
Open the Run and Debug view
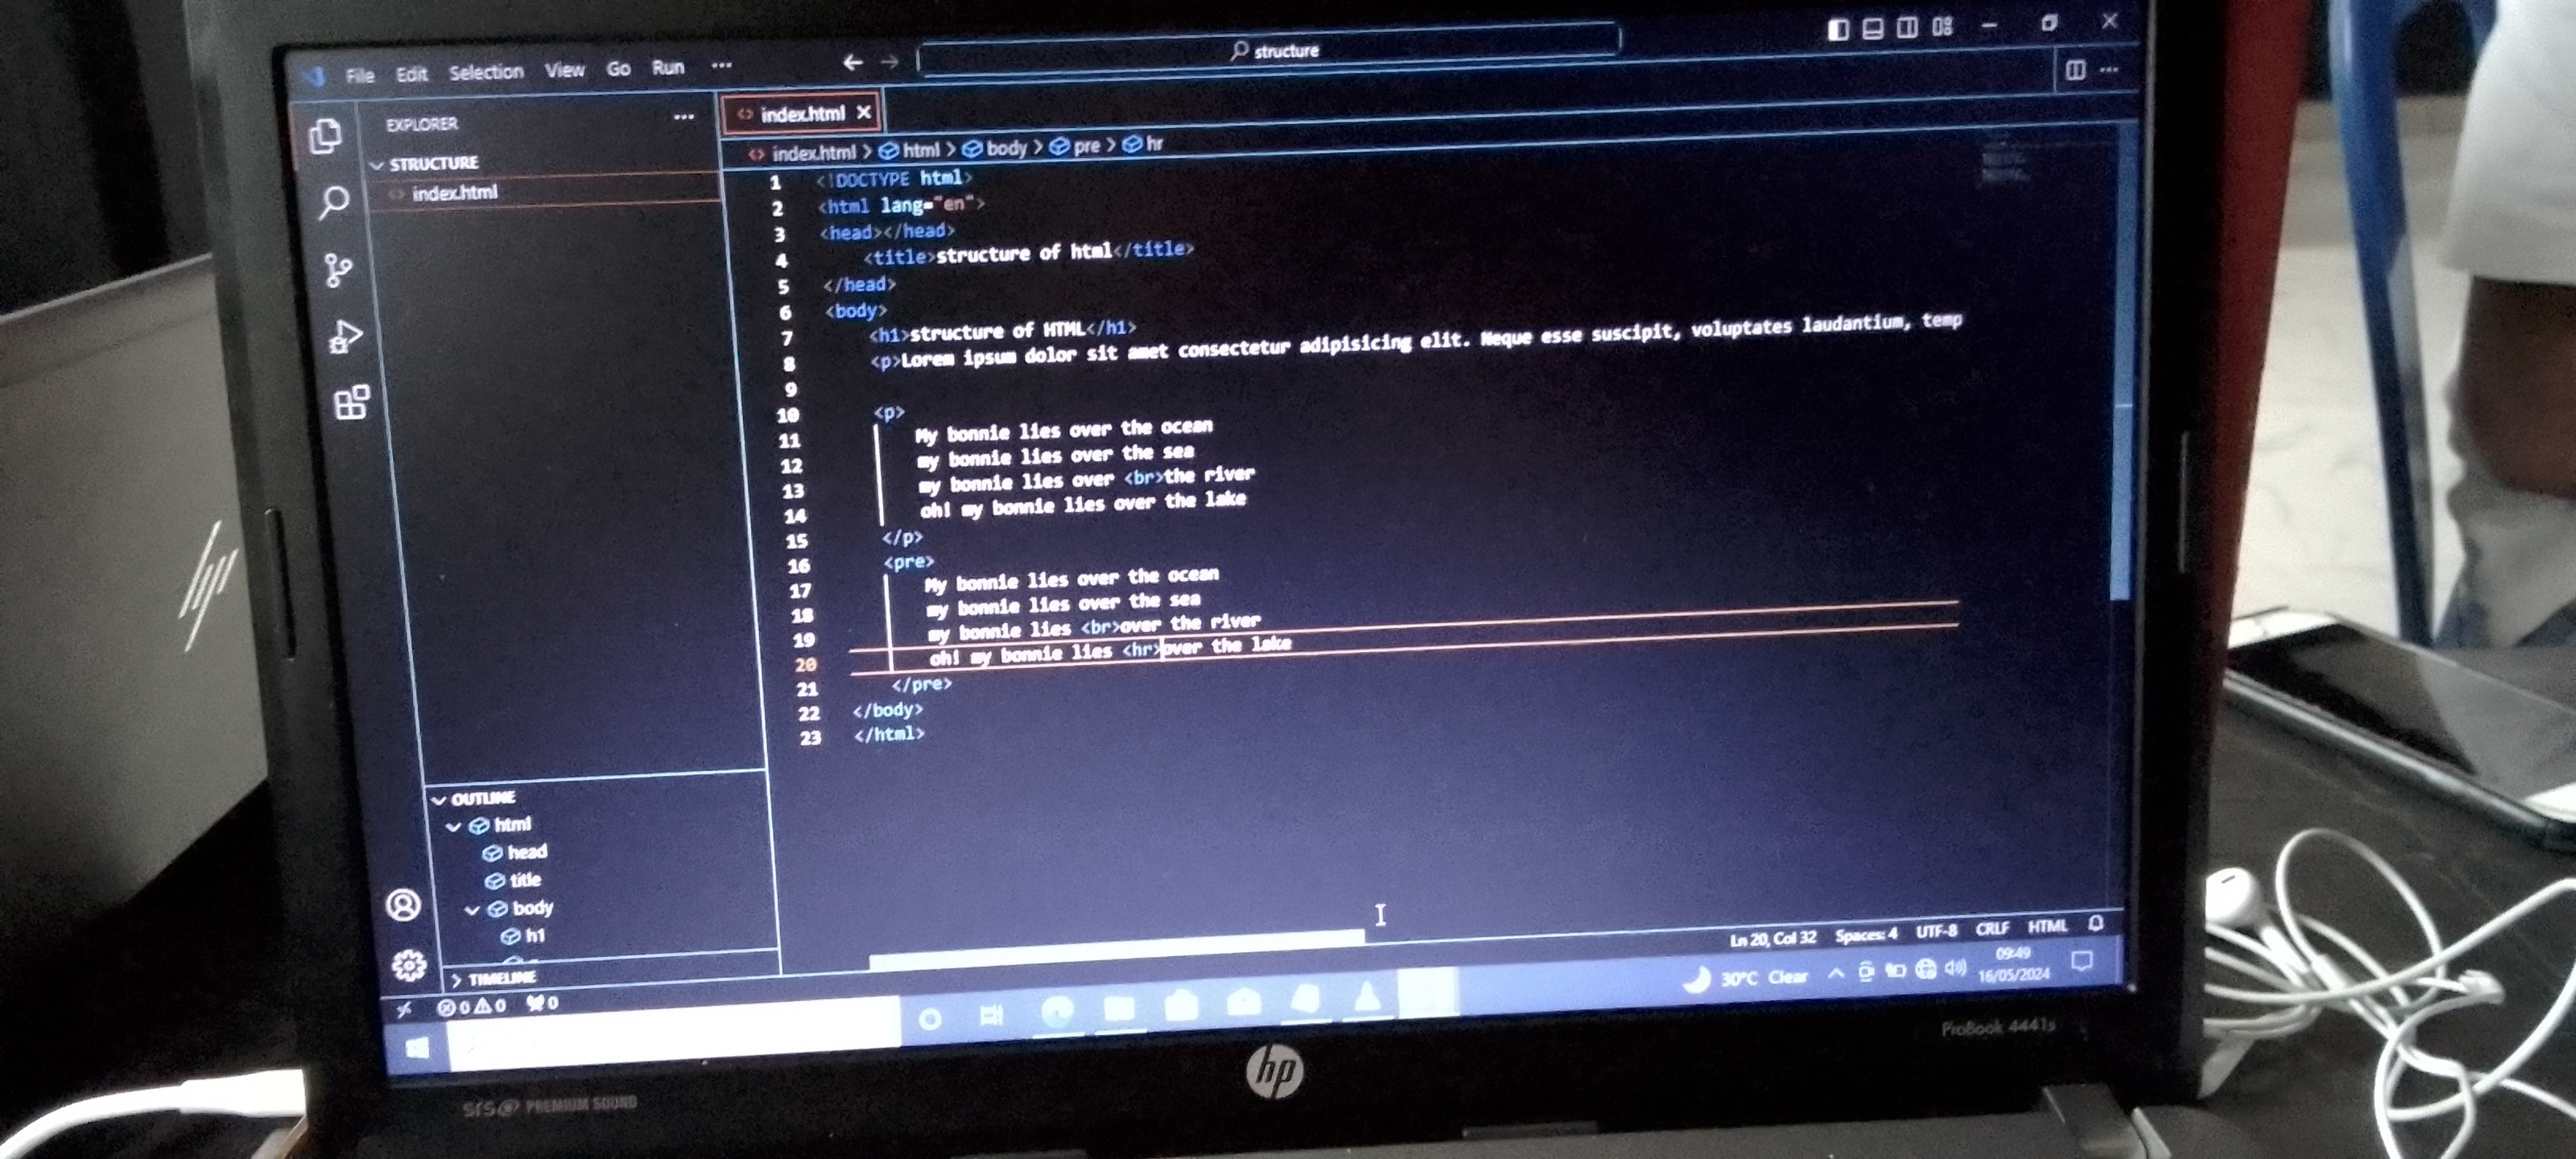(344, 337)
